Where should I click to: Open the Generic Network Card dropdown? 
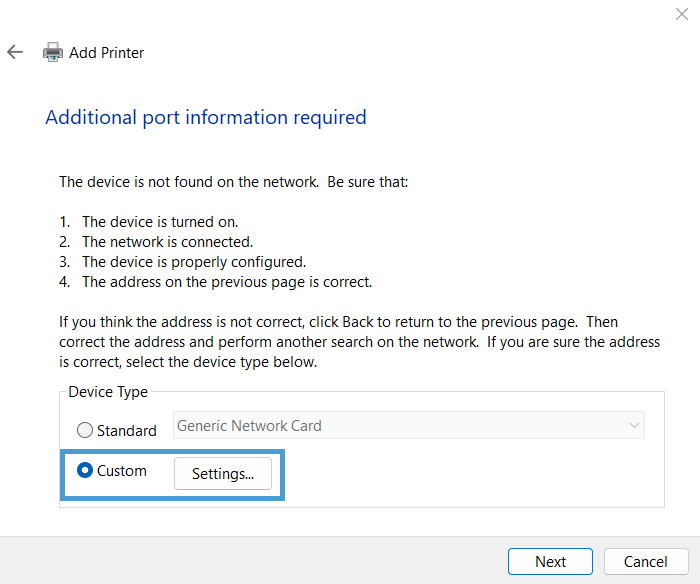coord(408,425)
